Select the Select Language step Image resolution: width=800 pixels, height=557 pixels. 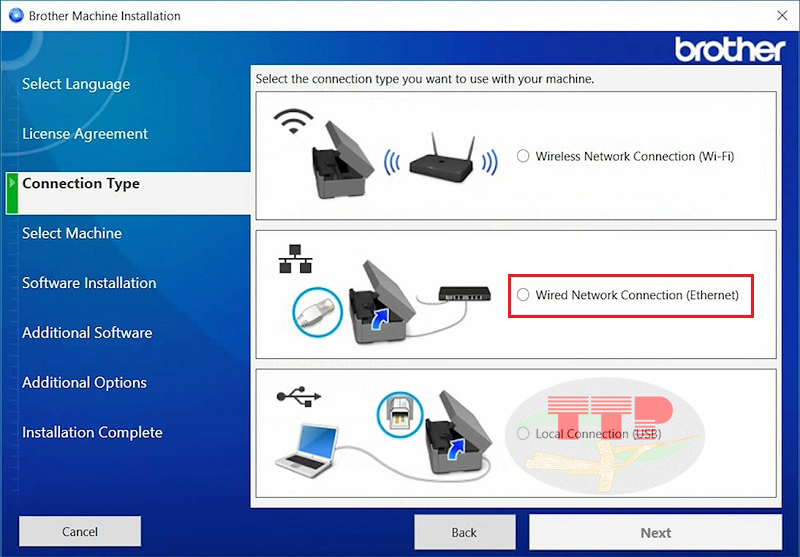(x=76, y=84)
